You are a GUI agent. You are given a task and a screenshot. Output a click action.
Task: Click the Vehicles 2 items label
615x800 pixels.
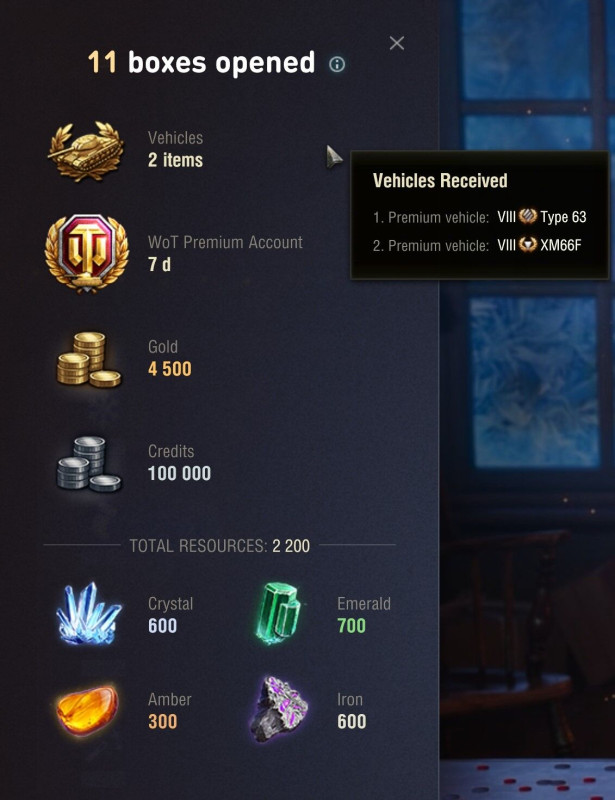176,149
